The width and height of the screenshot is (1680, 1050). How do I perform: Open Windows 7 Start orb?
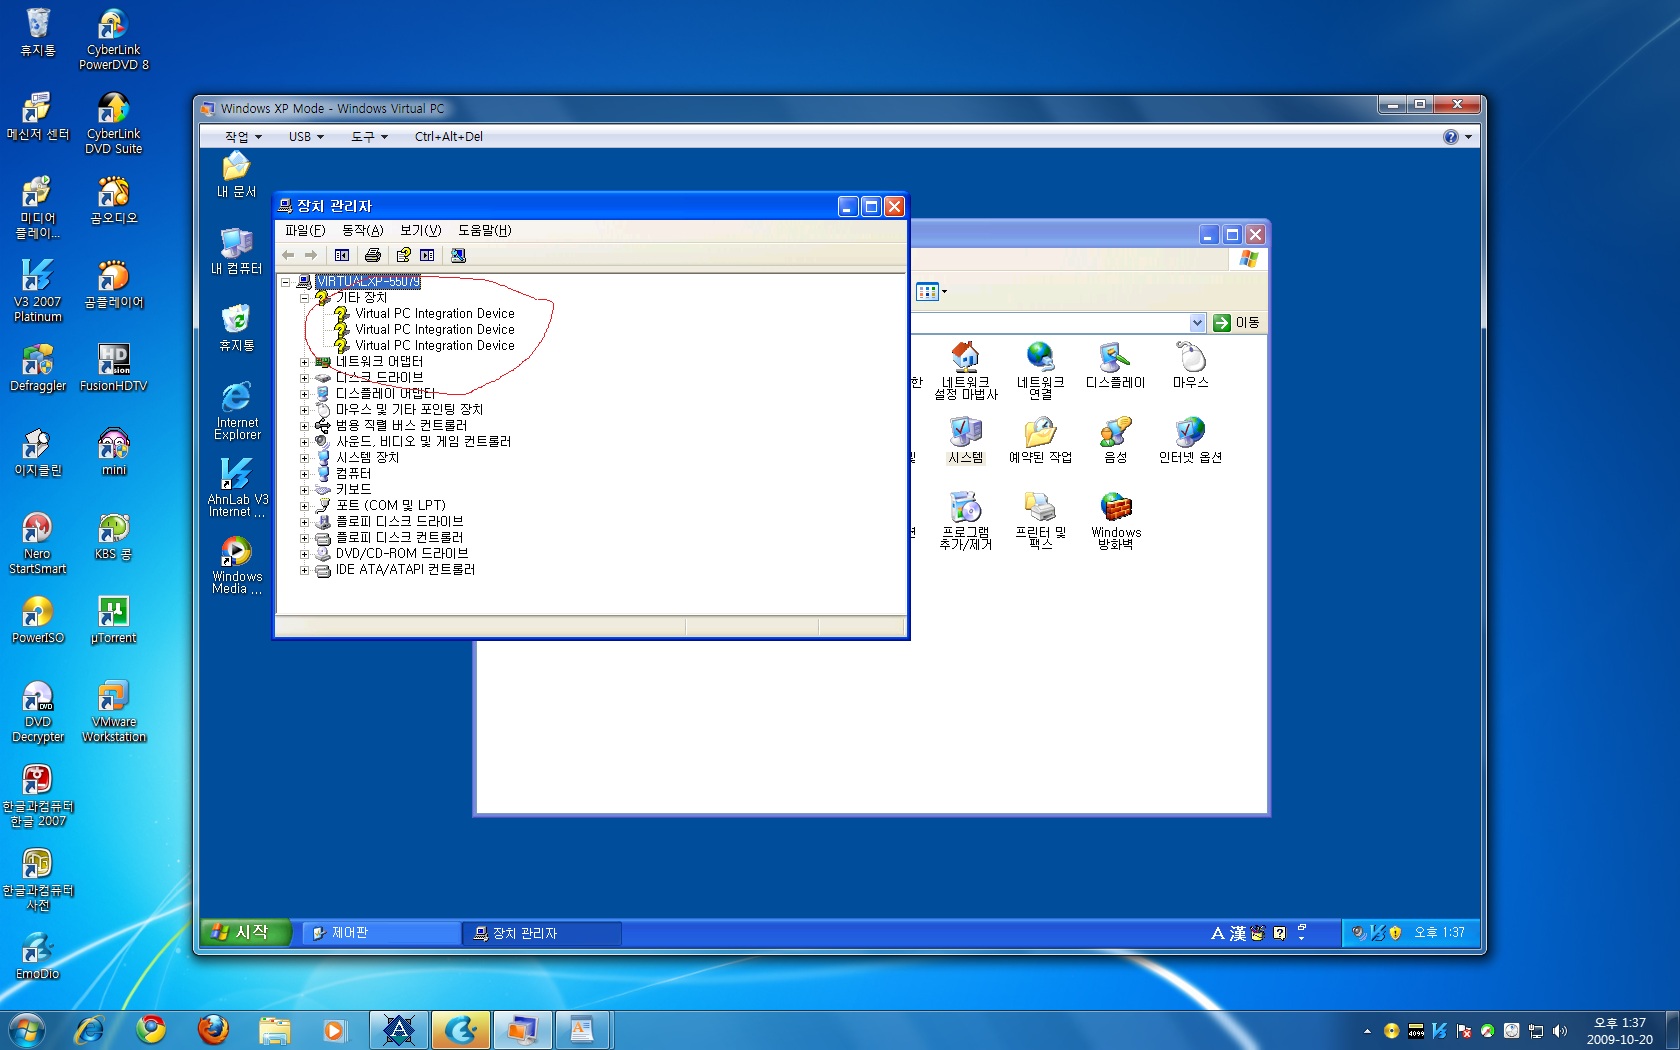click(x=27, y=1029)
